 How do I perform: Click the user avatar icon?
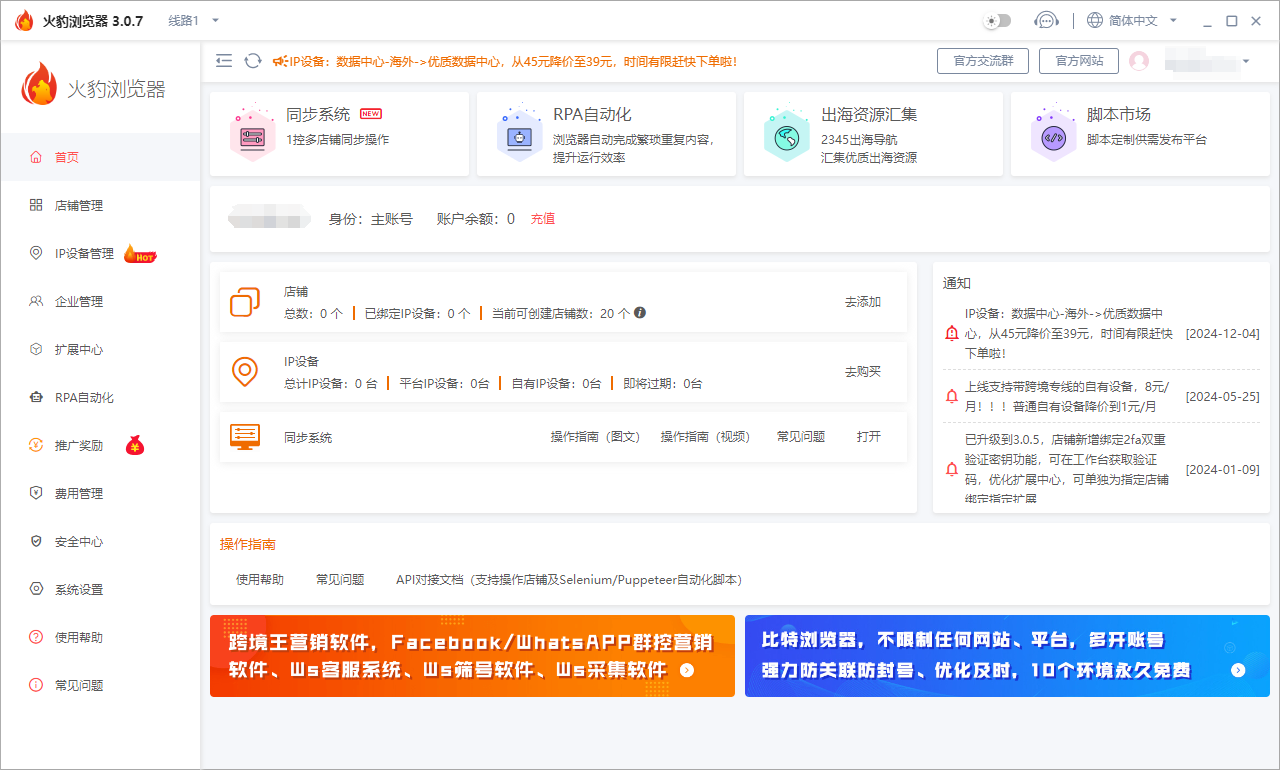tap(1139, 61)
